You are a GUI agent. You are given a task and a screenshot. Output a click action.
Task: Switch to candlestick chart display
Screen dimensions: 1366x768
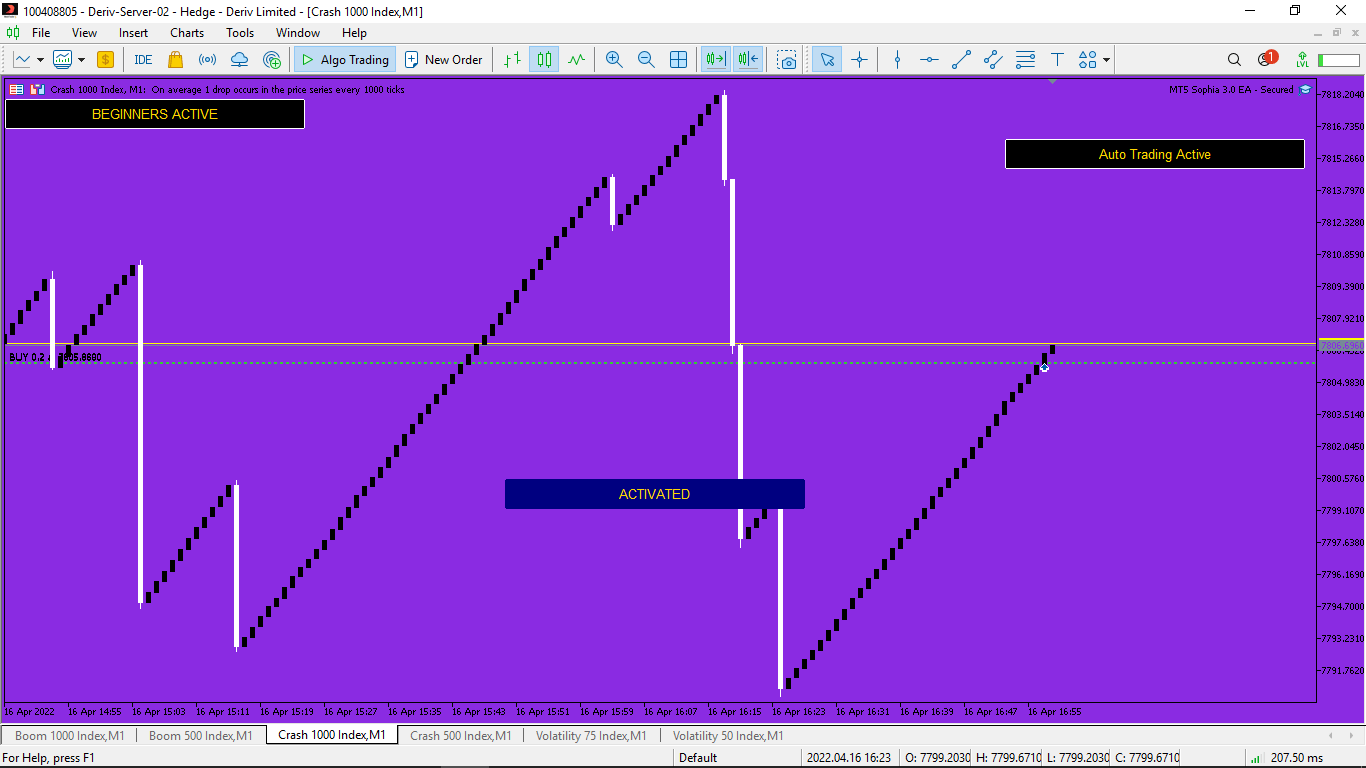click(544, 60)
